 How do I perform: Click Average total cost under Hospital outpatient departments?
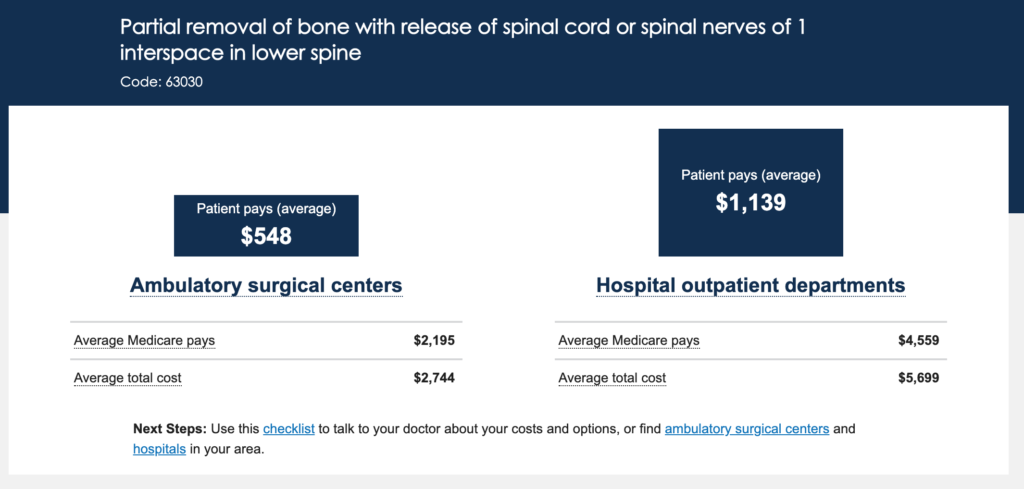612,377
